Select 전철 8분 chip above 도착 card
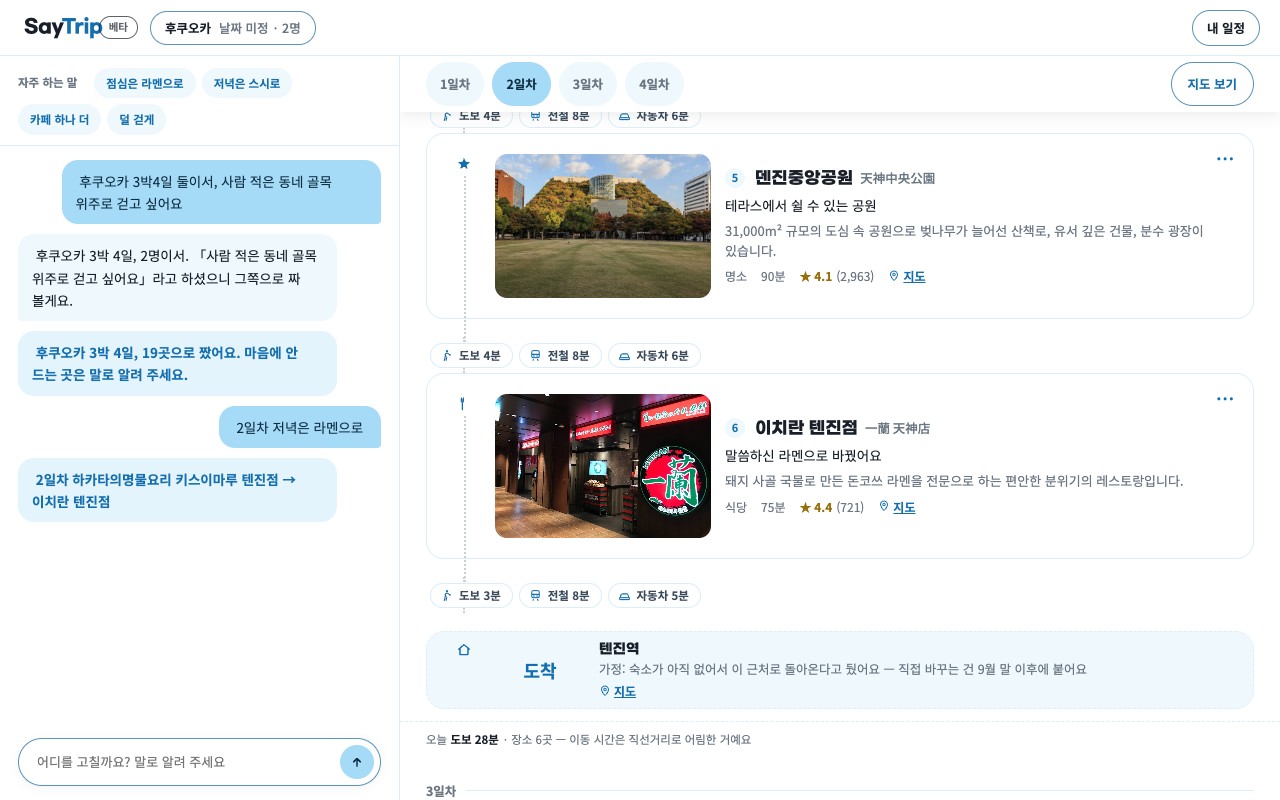The width and height of the screenshot is (1280, 800). (x=560, y=596)
